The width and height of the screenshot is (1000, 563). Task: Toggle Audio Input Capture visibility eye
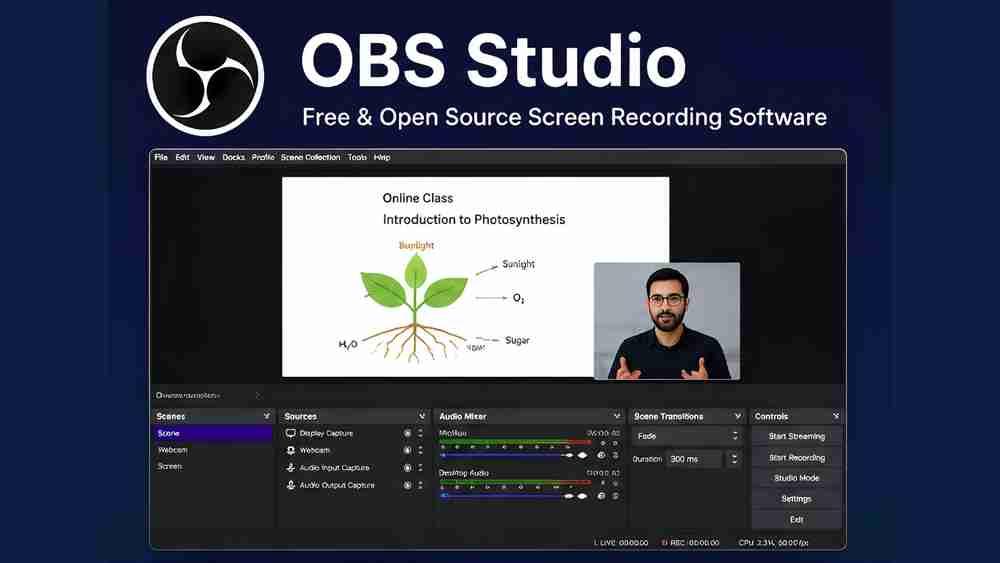408,467
